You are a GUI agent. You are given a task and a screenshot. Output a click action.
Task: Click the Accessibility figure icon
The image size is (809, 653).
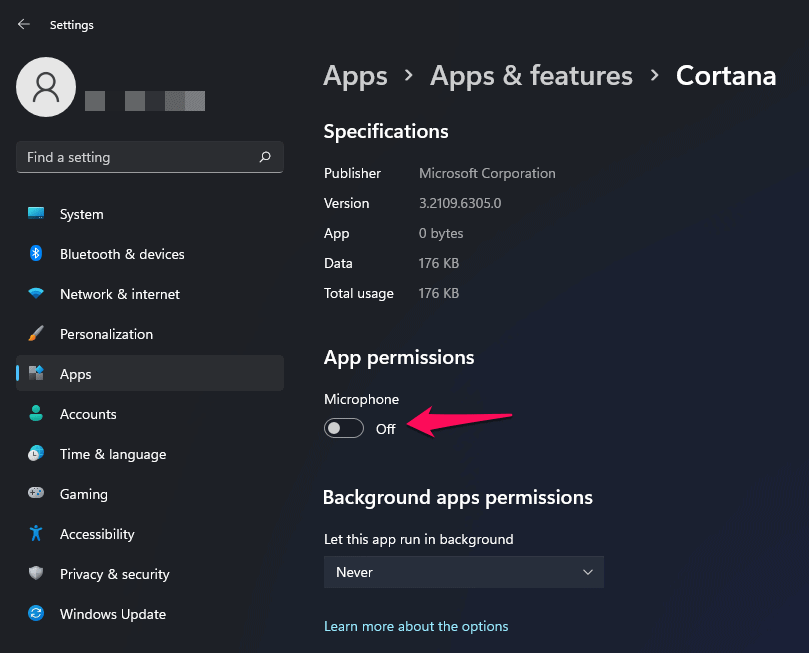(x=36, y=534)
